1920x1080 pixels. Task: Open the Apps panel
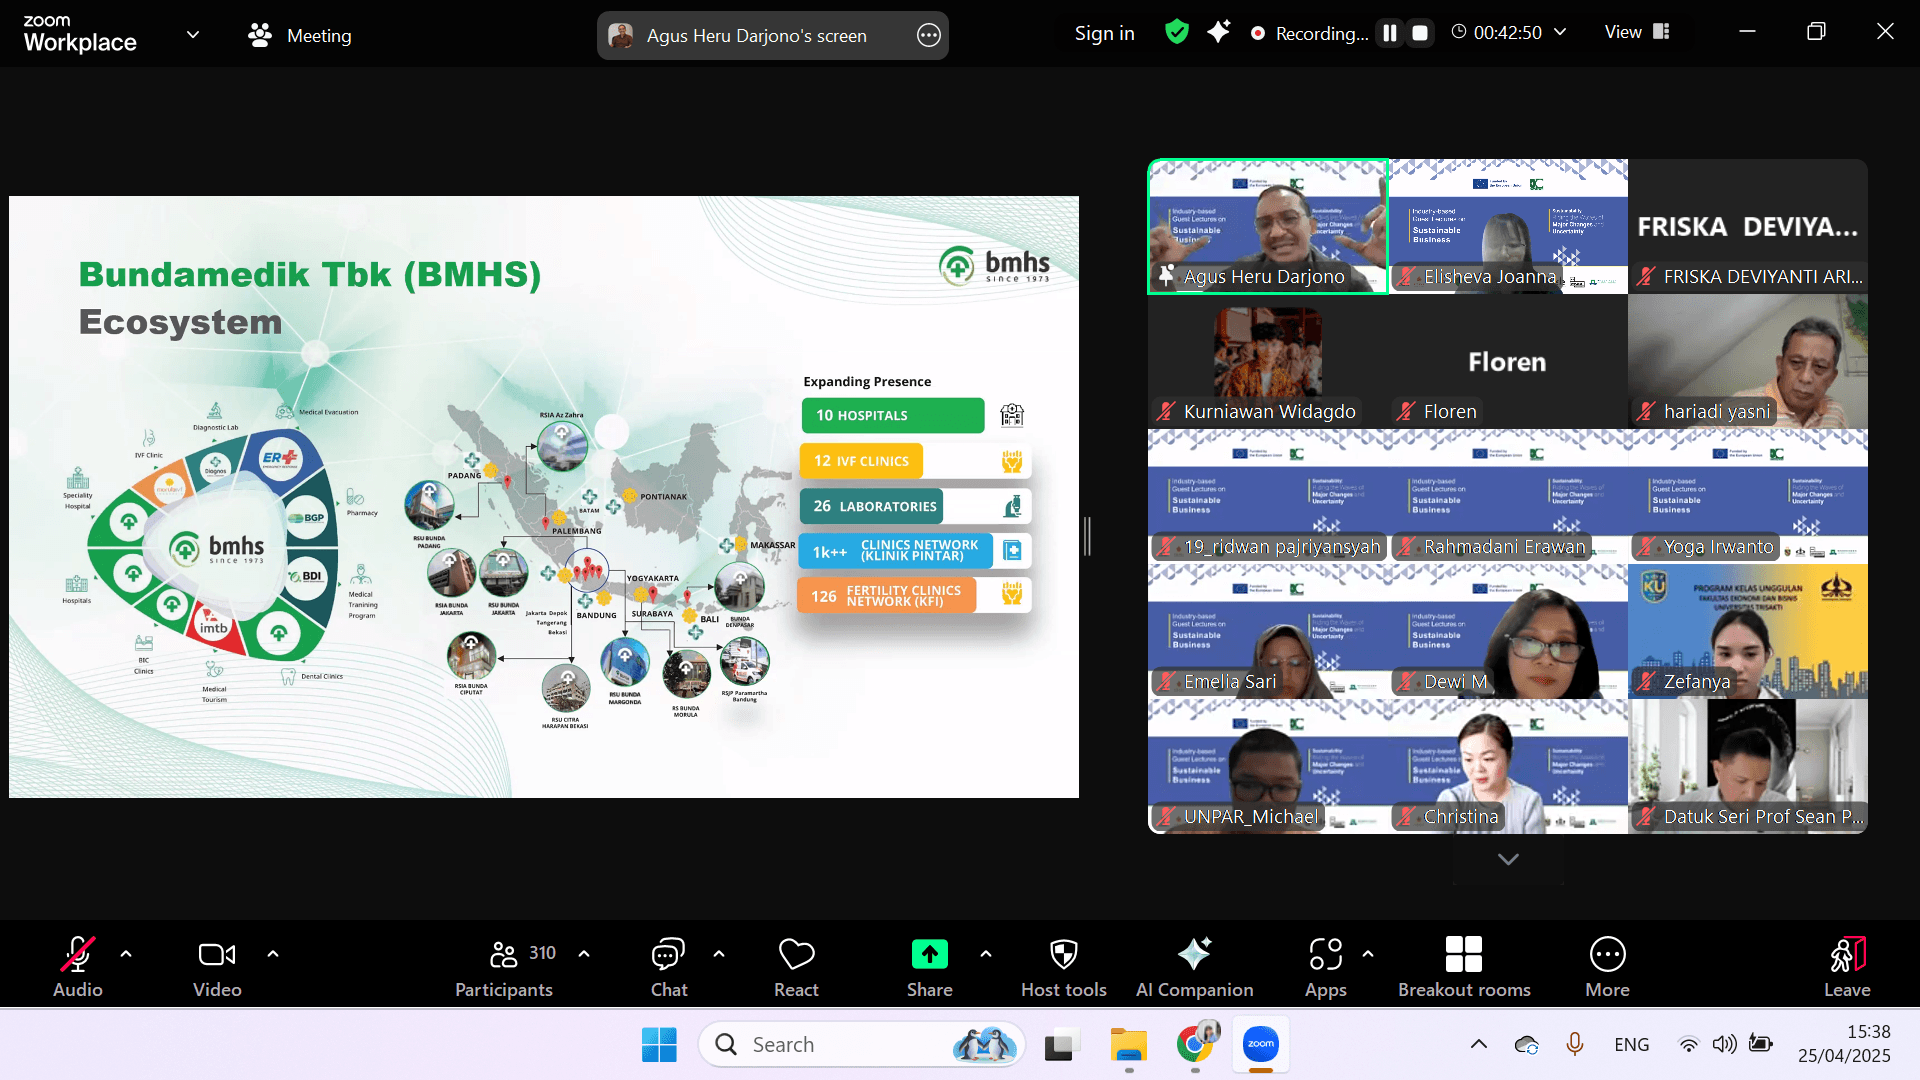coord(1326,967)
